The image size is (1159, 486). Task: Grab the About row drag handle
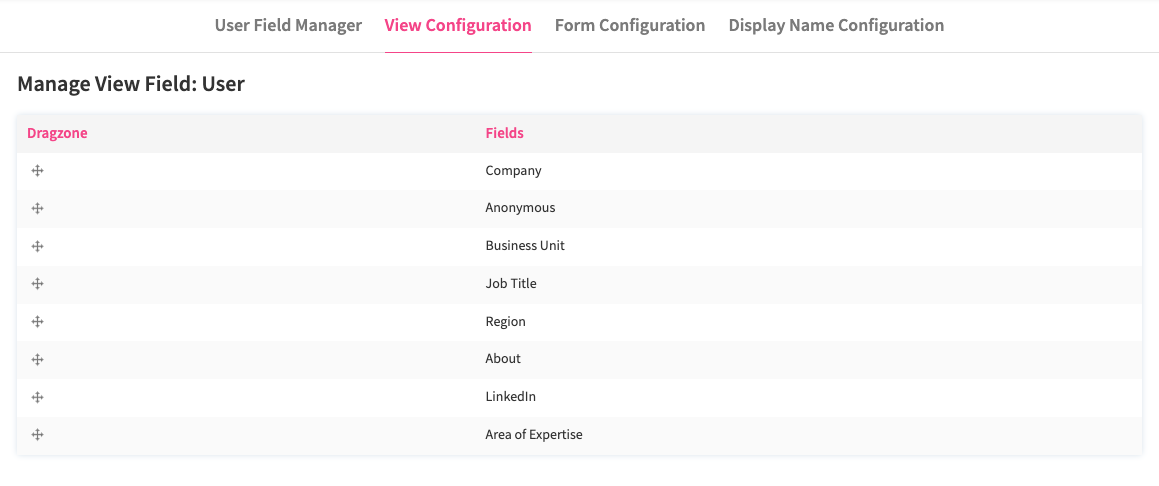click(x=37, y=359)
